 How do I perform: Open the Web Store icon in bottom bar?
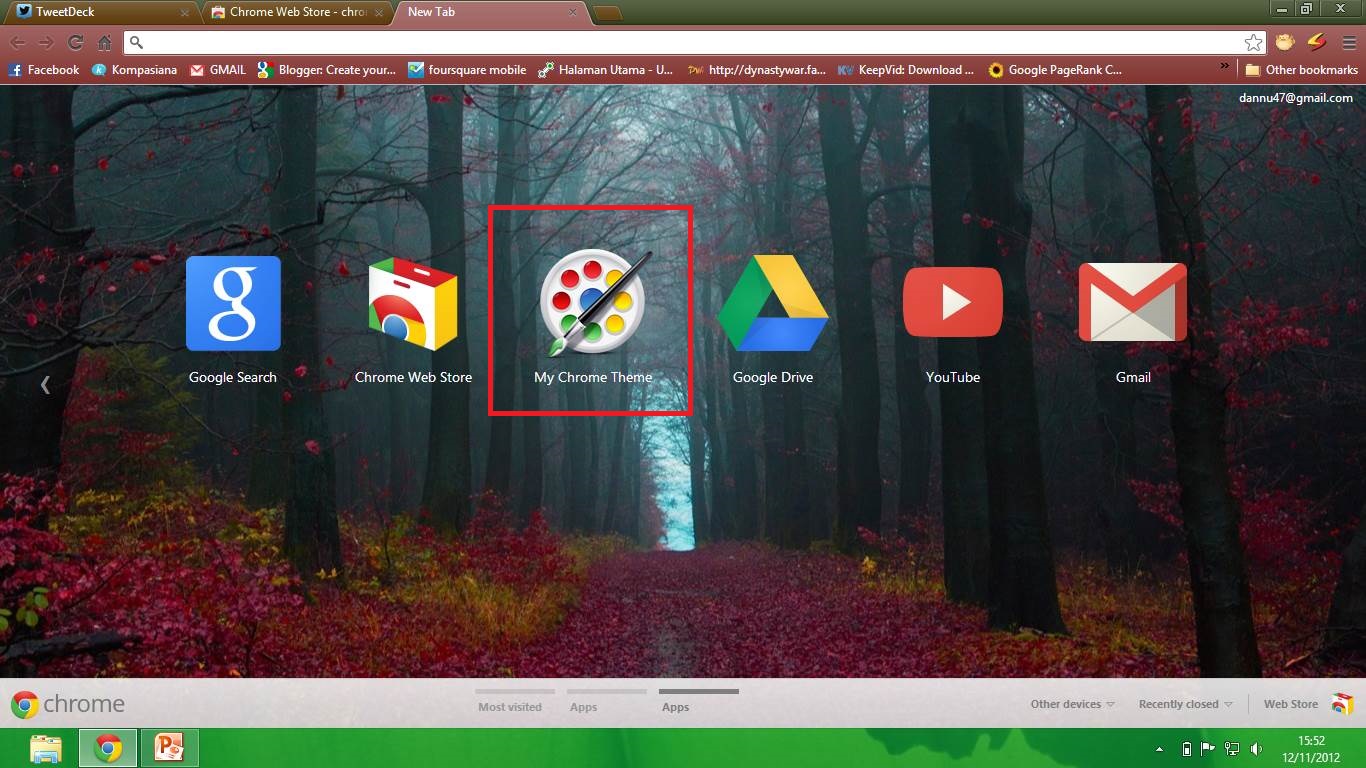[1342, 704]
